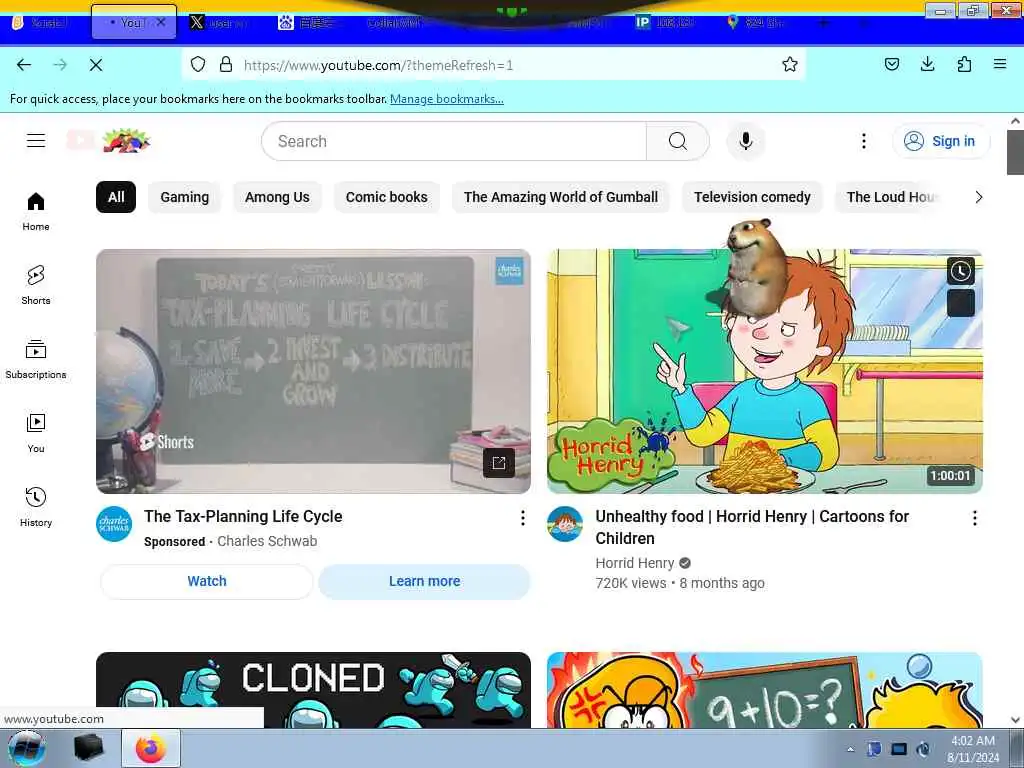Open History in sidebar
Viewport: 1024px width, 768px height.
(x=36, y=507)
